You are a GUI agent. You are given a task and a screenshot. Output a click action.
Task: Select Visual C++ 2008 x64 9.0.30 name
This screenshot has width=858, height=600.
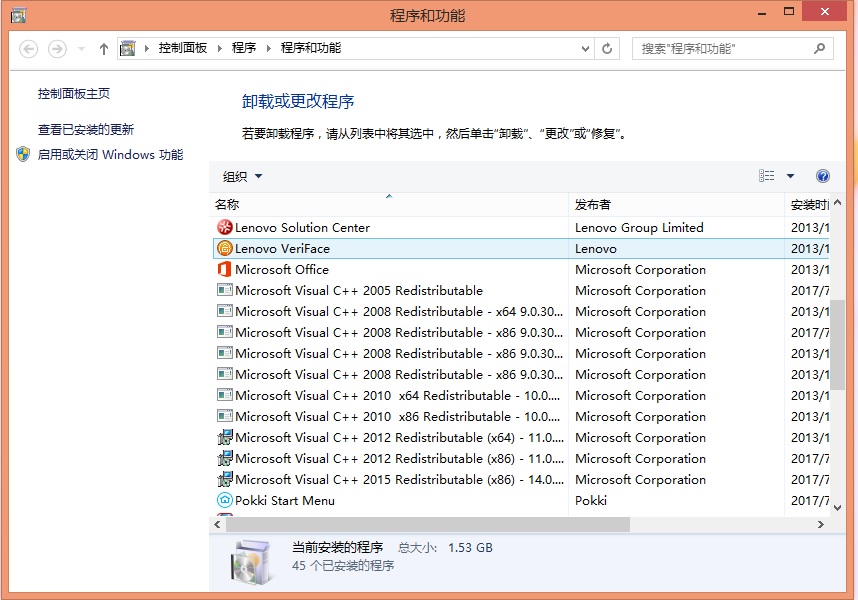(x=399, y=312)
